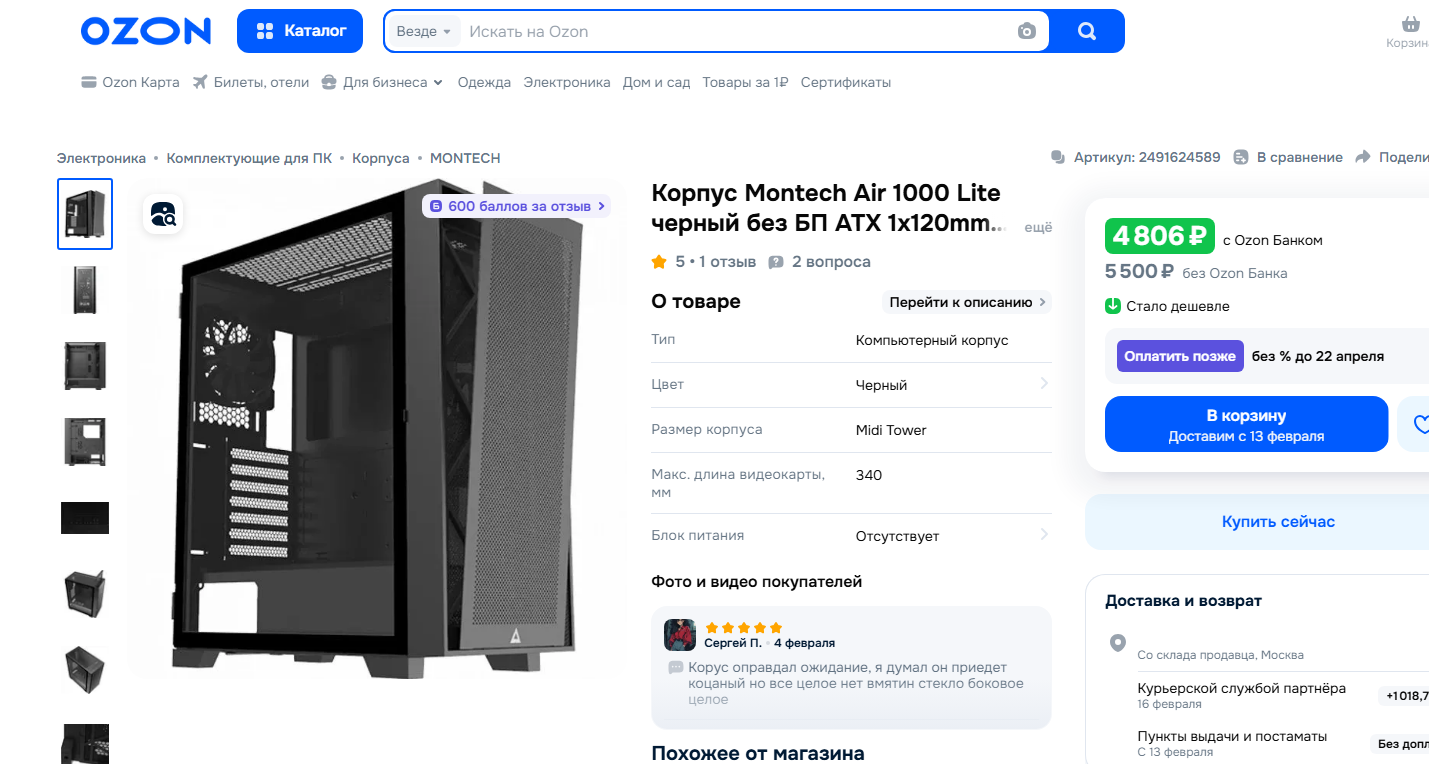Expand the Везде search scope dropdown

pyautogui.click(x=423, y=31)
